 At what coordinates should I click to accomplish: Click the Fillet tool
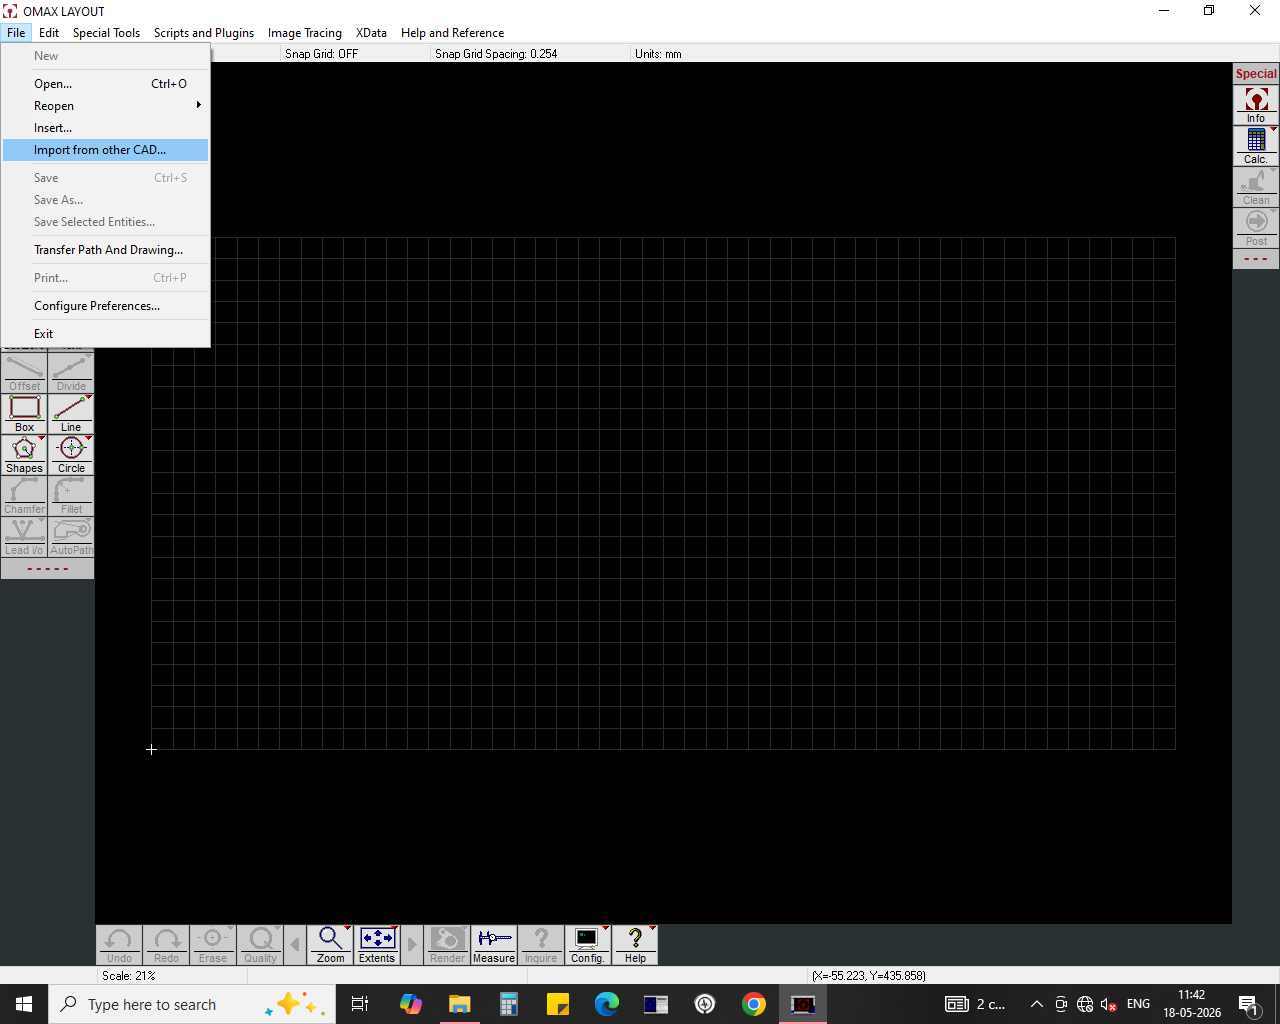click(71, 495)
